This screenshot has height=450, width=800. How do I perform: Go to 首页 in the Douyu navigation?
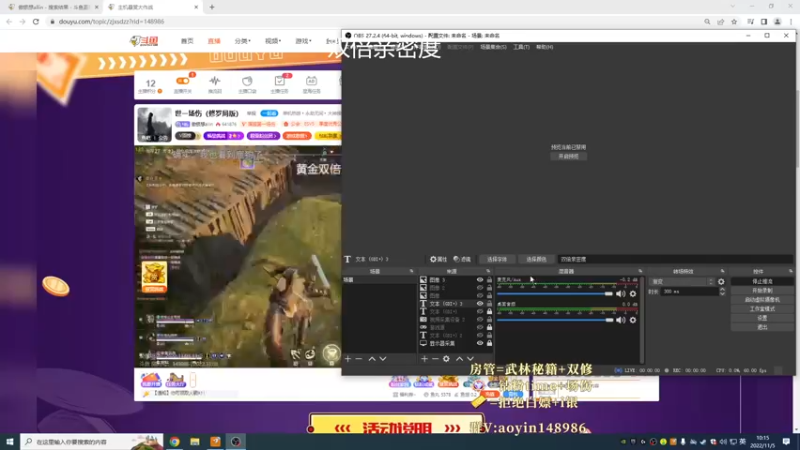187,41
